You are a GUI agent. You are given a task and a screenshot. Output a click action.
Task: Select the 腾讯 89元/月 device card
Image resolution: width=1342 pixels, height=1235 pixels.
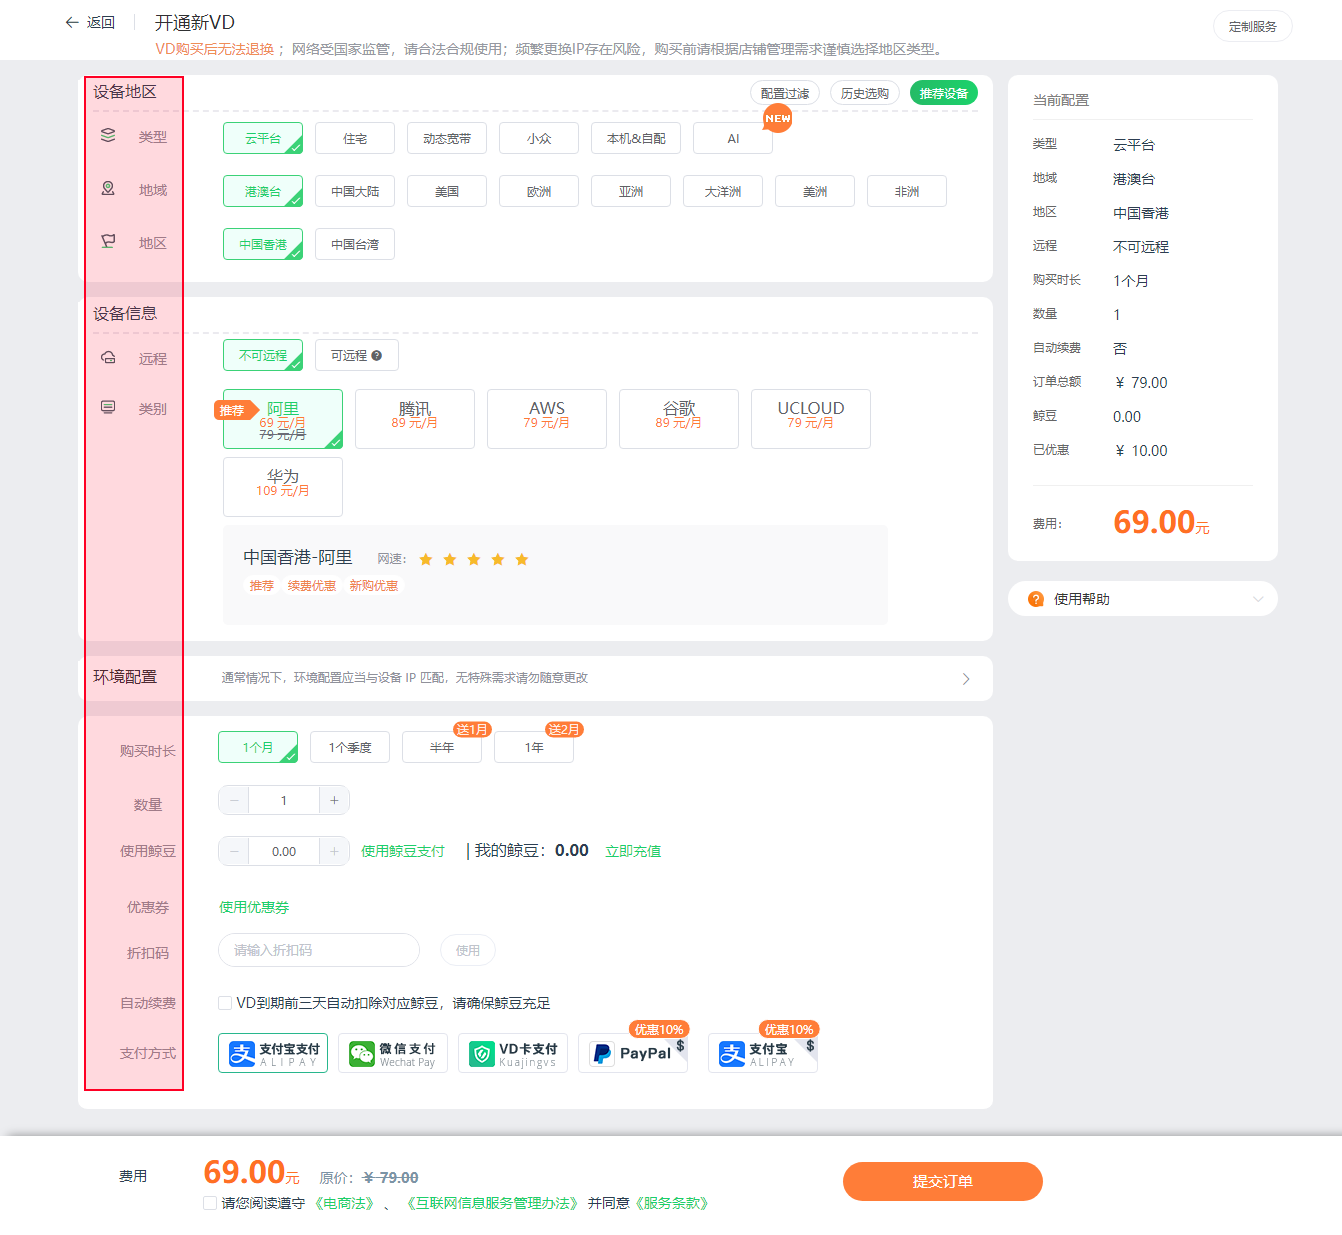tap(415, 419)
